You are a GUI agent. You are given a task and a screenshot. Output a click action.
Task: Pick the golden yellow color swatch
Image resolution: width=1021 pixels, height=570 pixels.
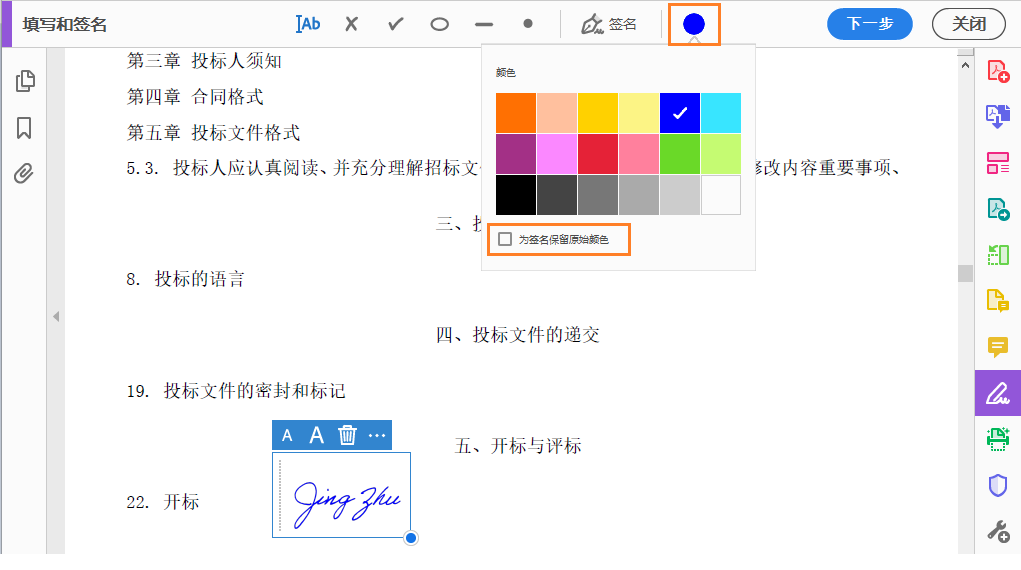click(x=598, y=113)
